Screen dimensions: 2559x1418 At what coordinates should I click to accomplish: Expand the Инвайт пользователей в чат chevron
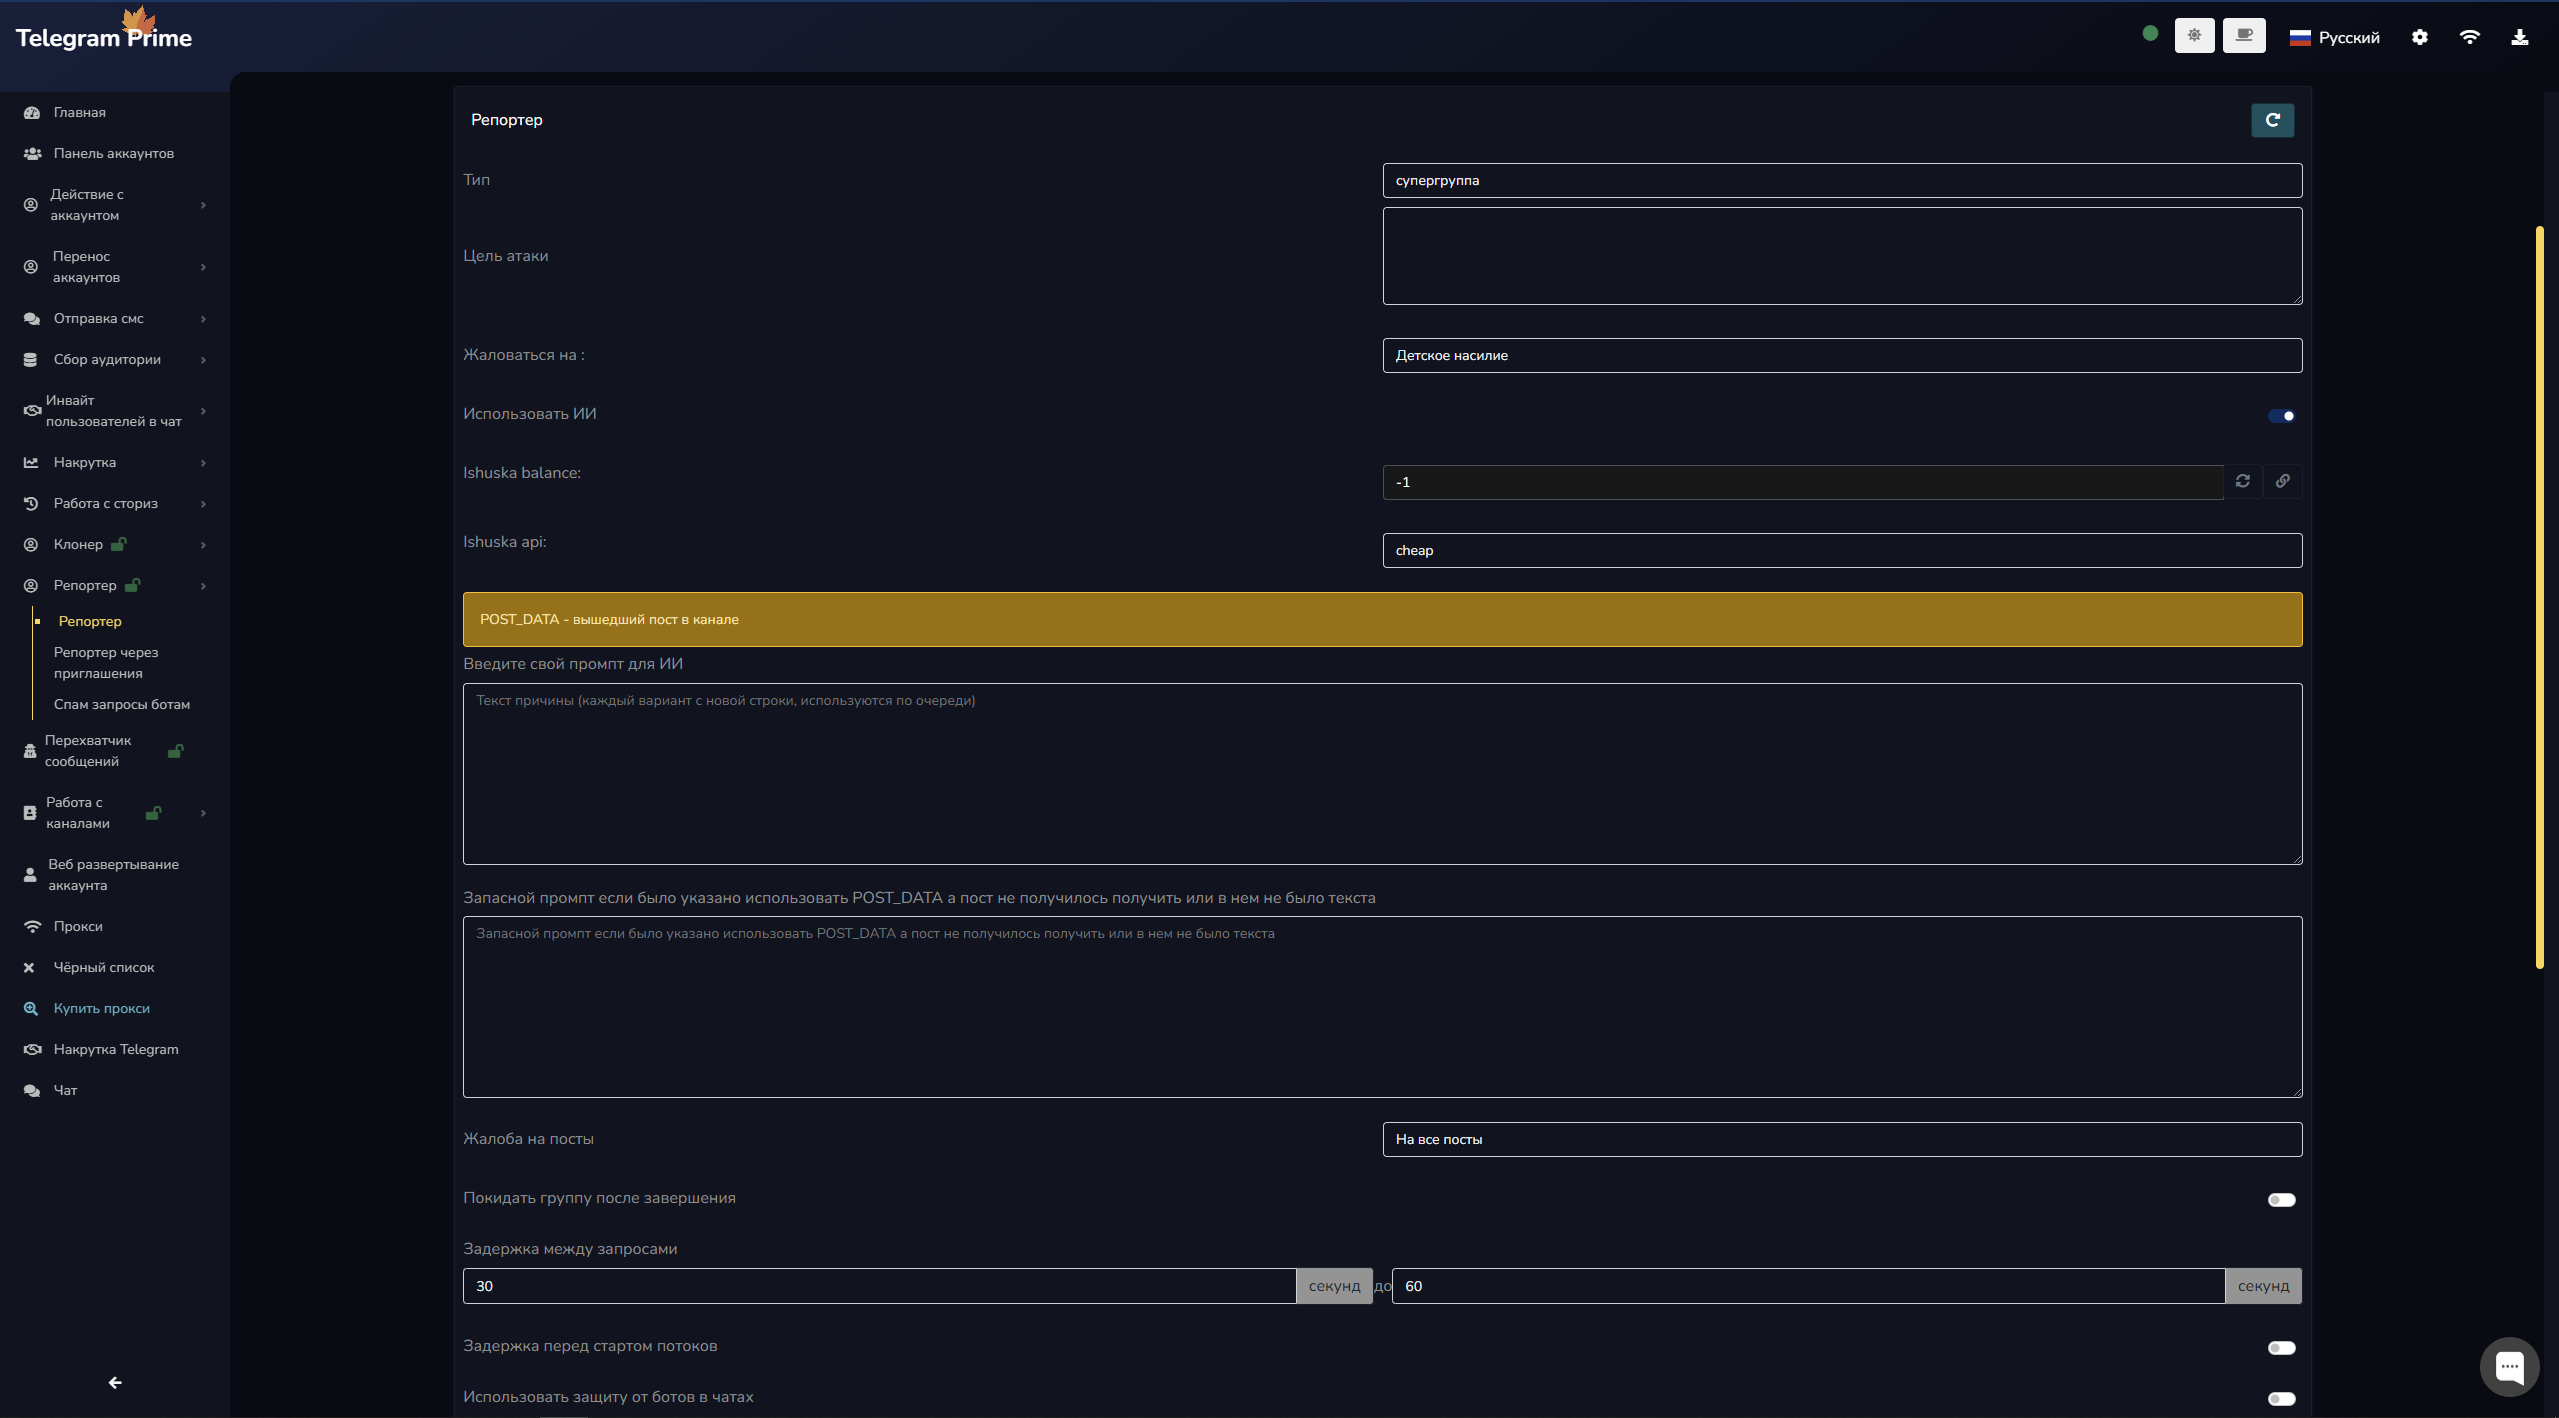click(203, 412)
